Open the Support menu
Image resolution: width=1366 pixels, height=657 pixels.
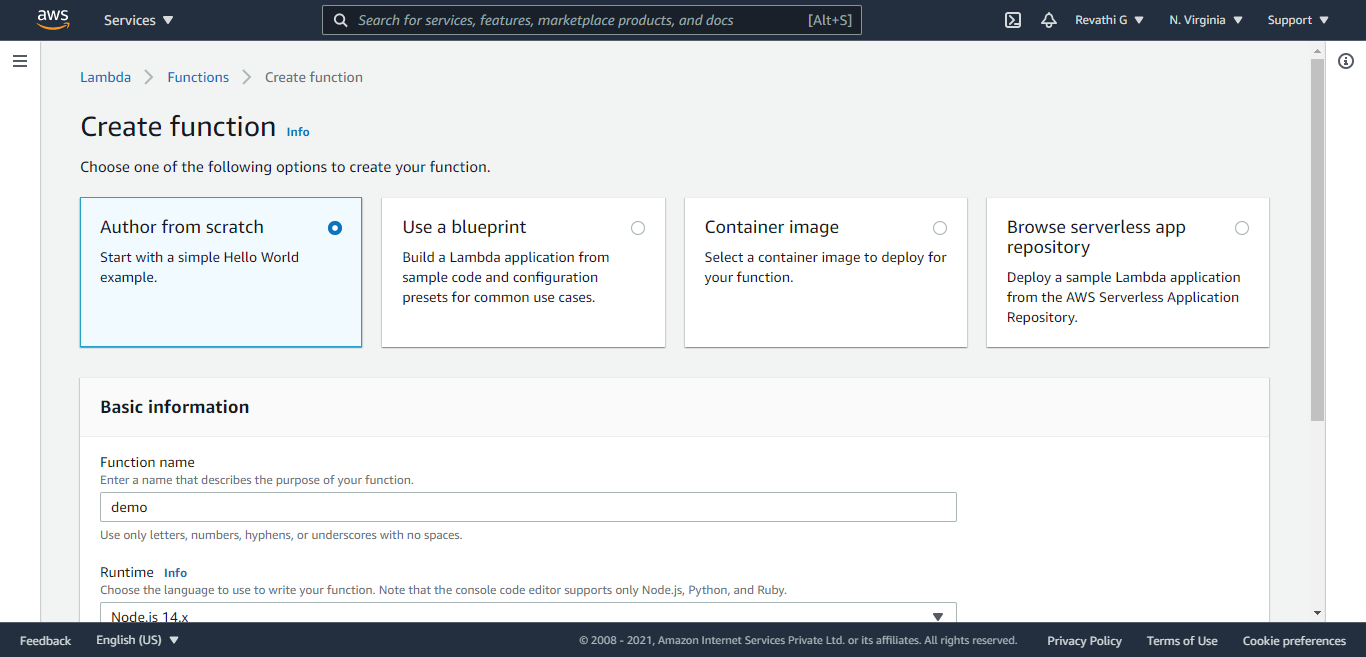click(1298, 20)
